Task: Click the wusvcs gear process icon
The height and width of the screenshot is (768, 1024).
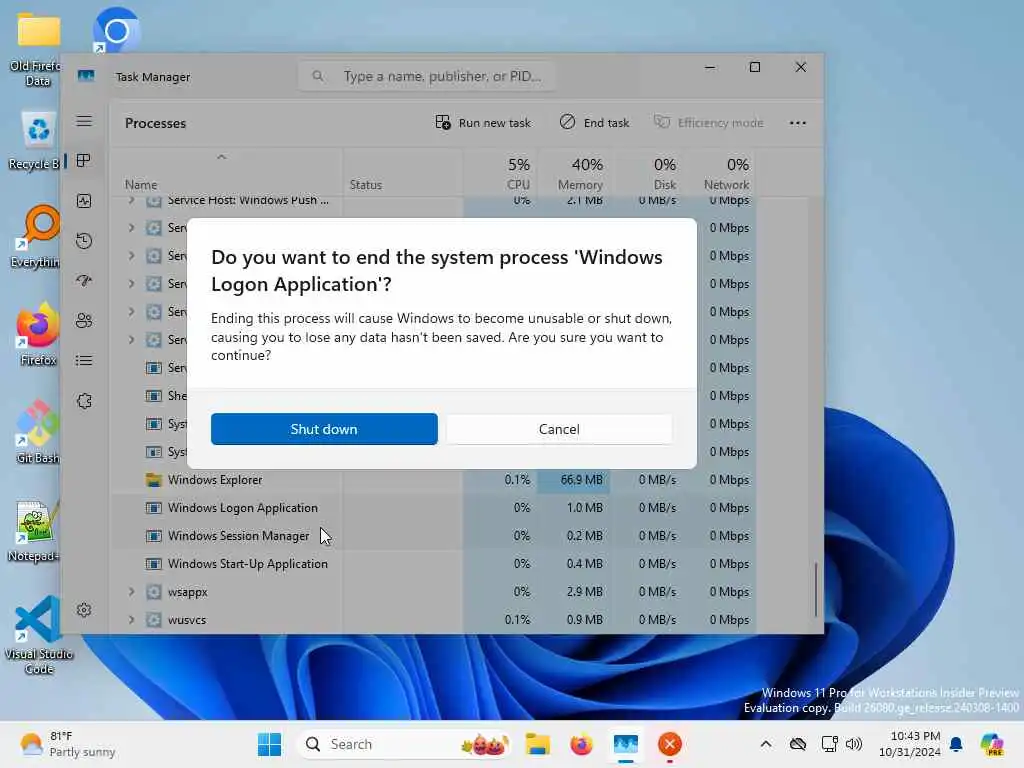Action: (153, 620)
